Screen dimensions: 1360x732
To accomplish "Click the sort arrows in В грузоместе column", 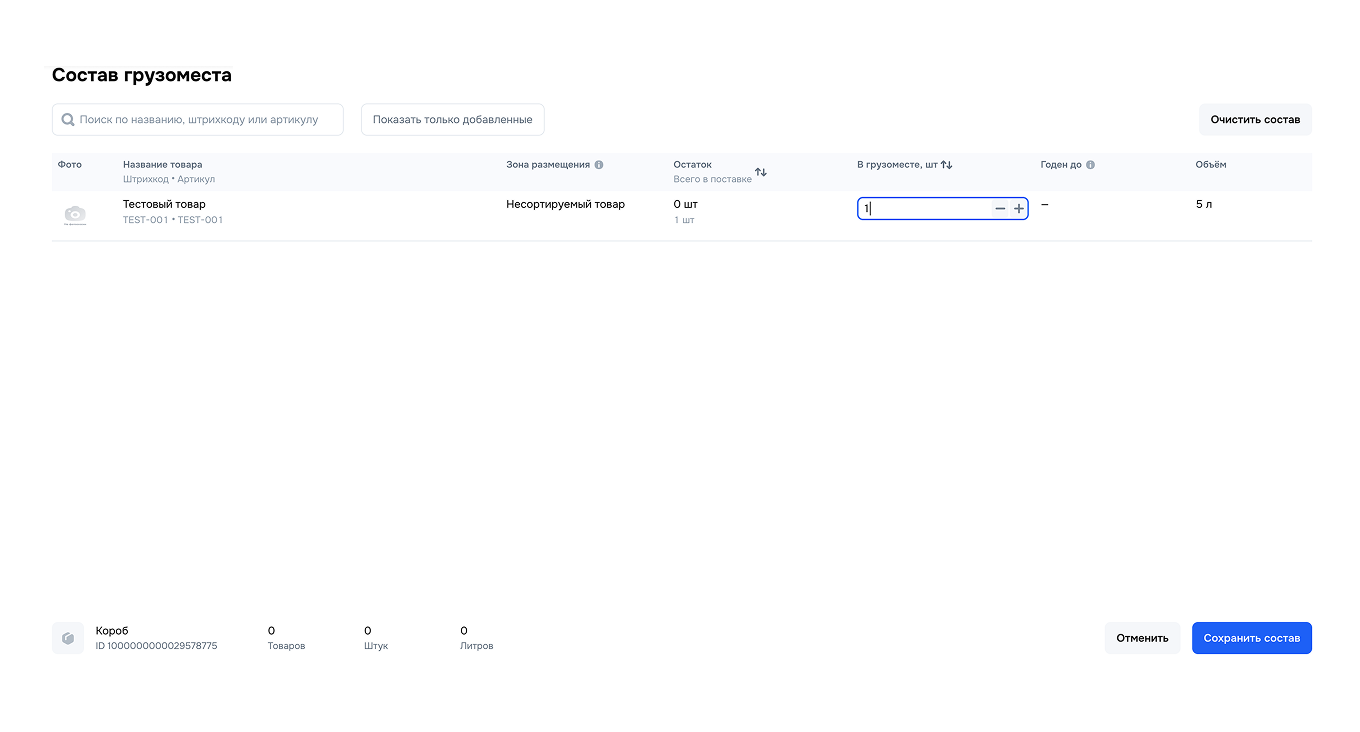I will point(944,164).
